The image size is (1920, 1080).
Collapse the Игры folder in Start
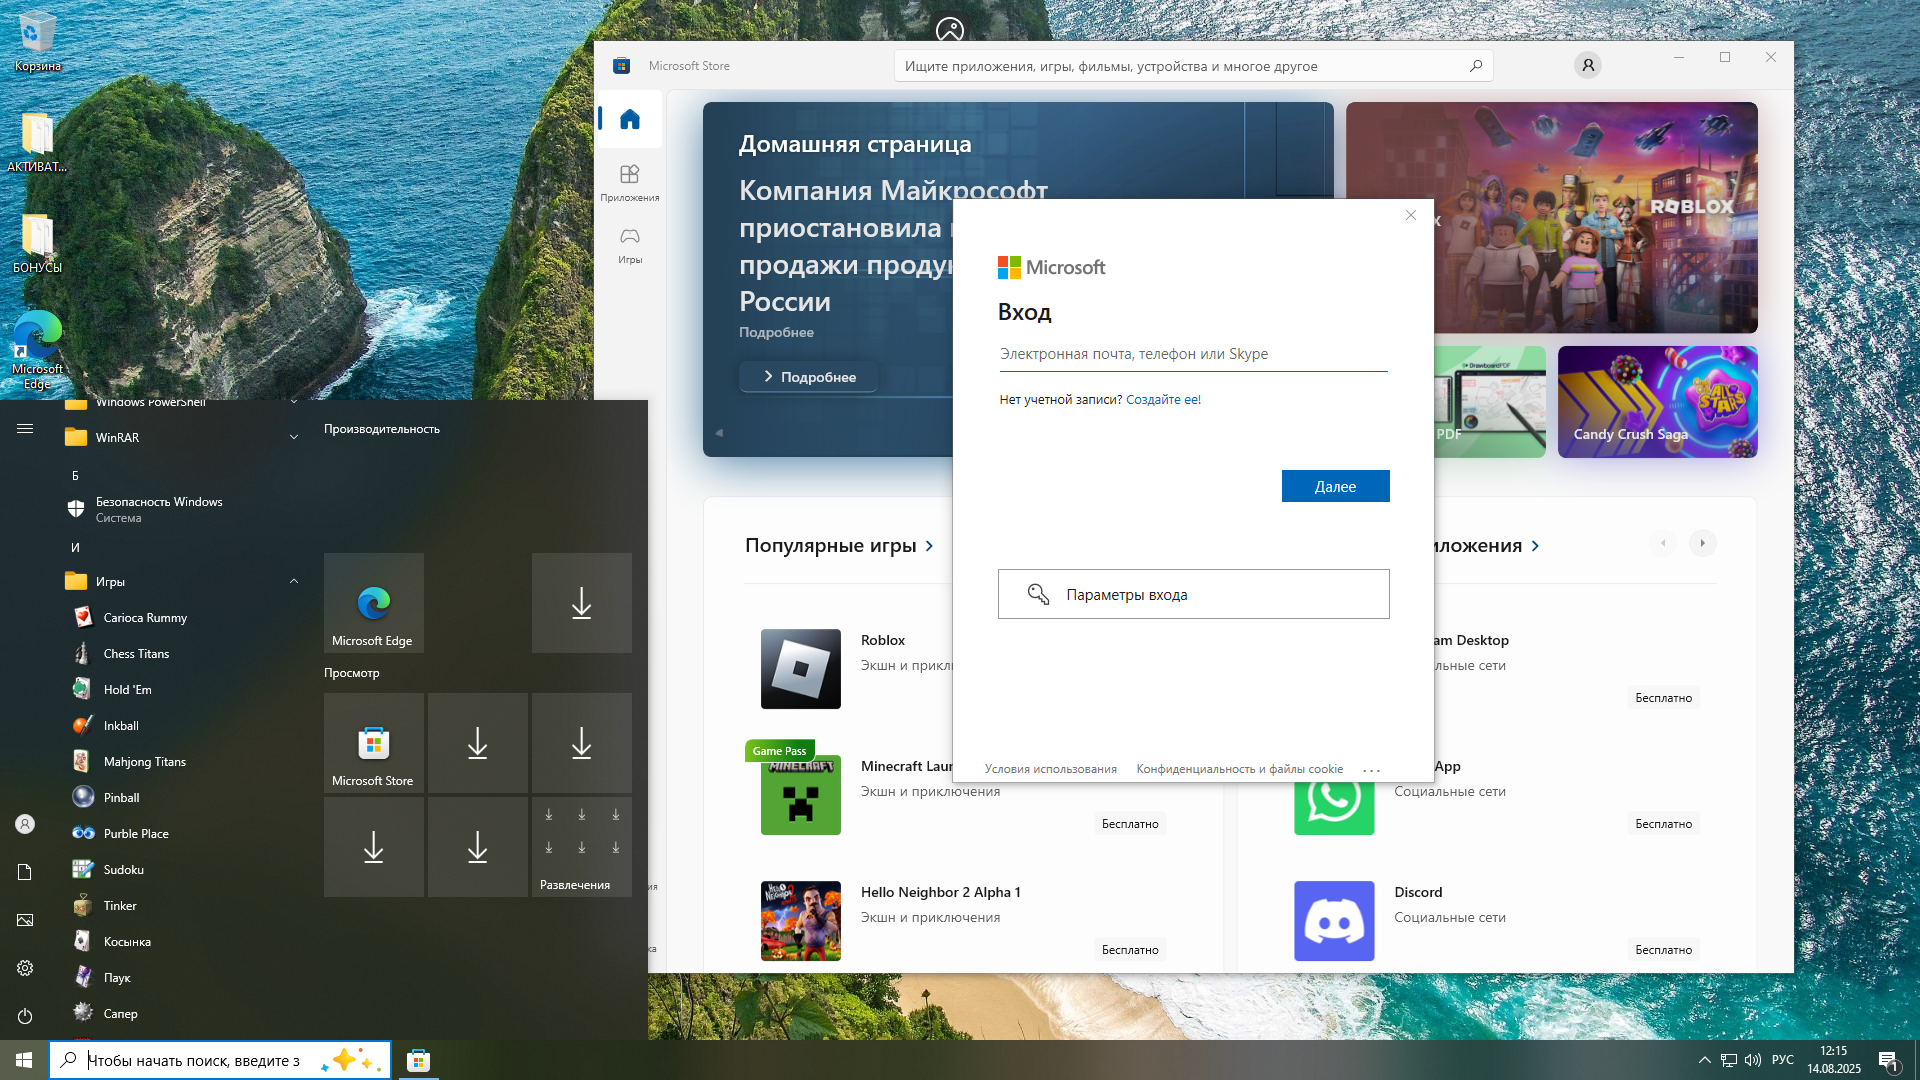click(294, 581)
